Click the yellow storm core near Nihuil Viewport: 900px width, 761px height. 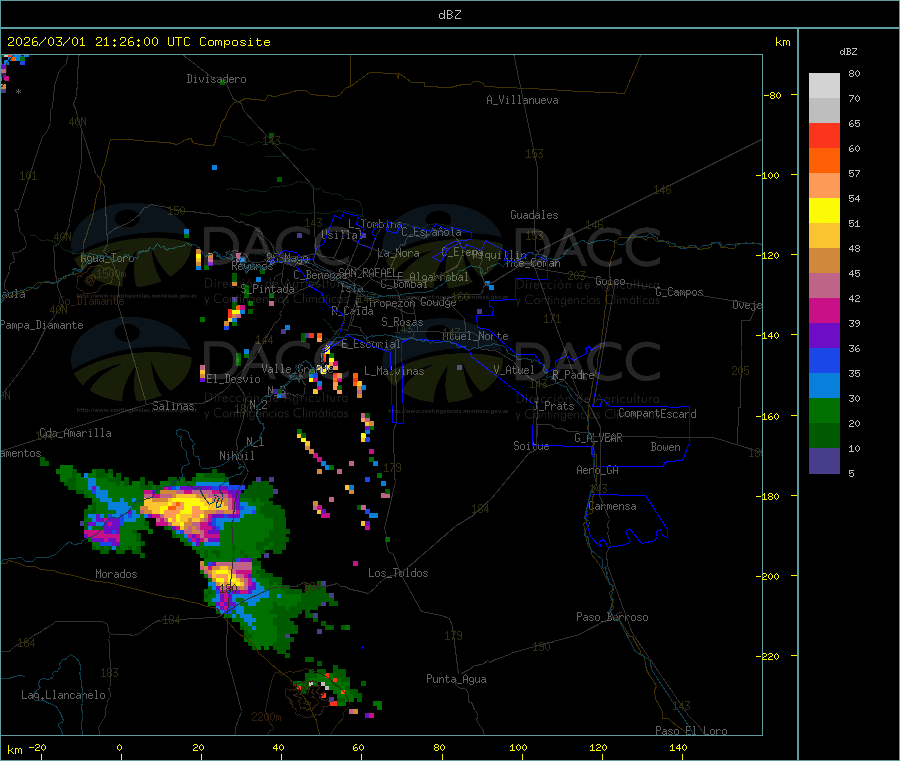[x=185, y=508]
